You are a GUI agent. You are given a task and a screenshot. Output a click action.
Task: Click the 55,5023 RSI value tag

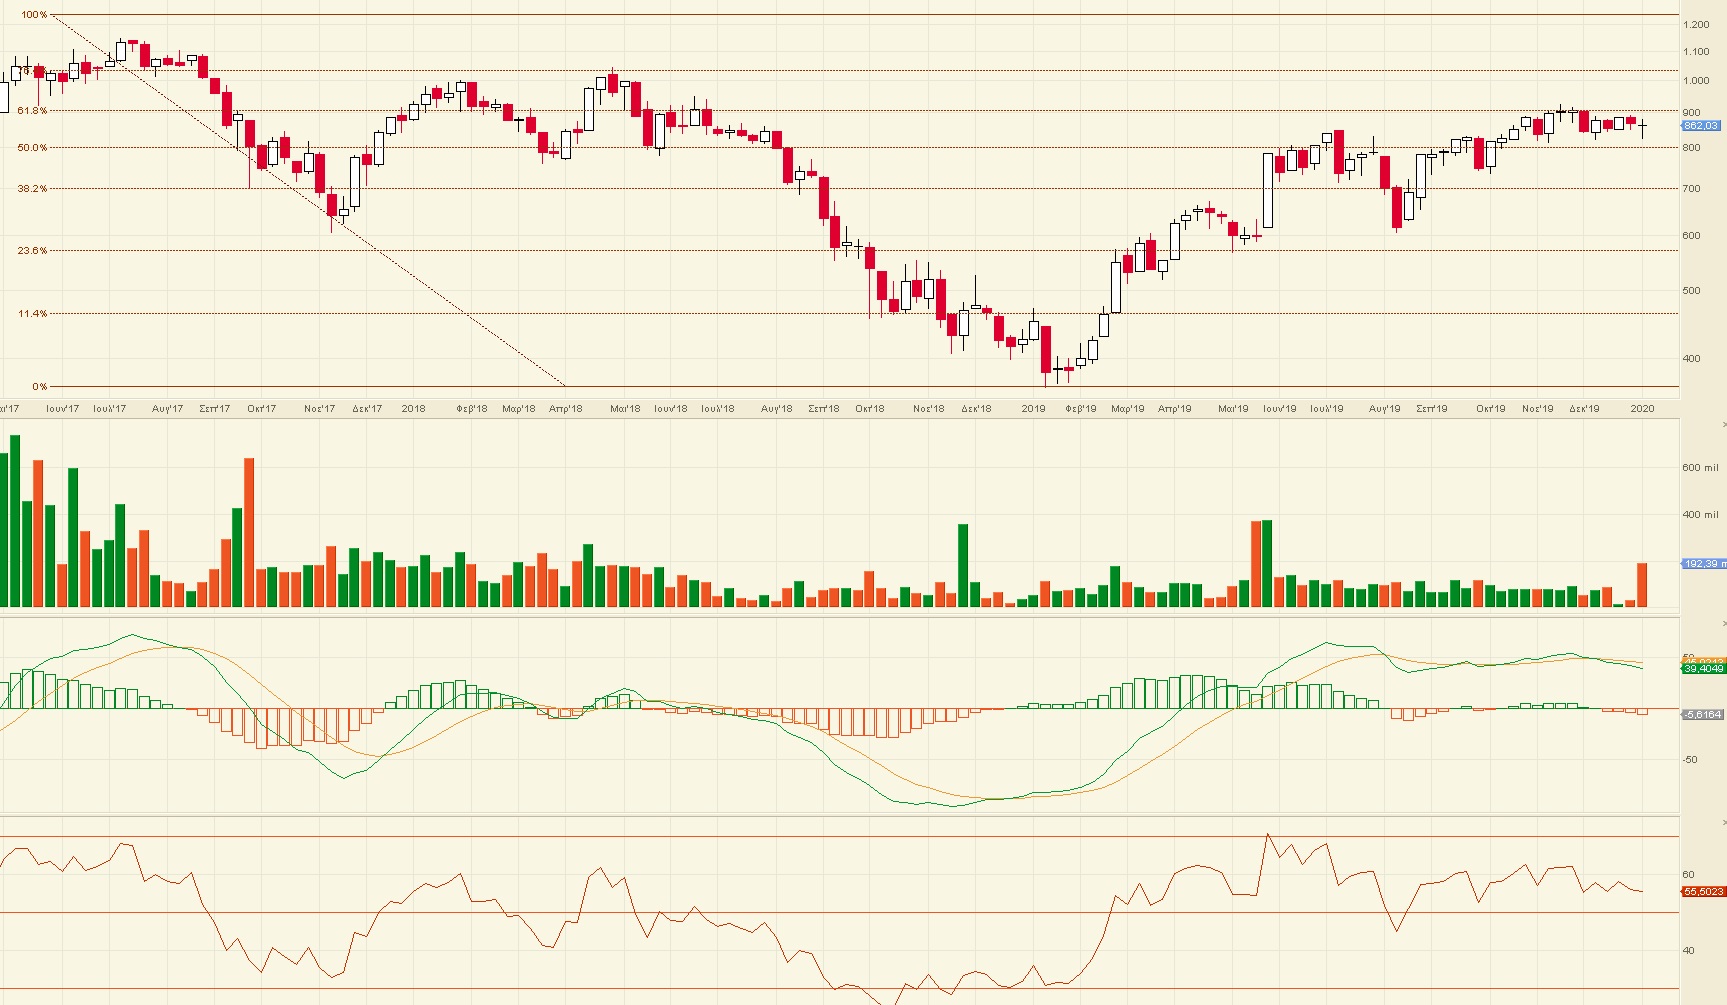click(1703, 891)
